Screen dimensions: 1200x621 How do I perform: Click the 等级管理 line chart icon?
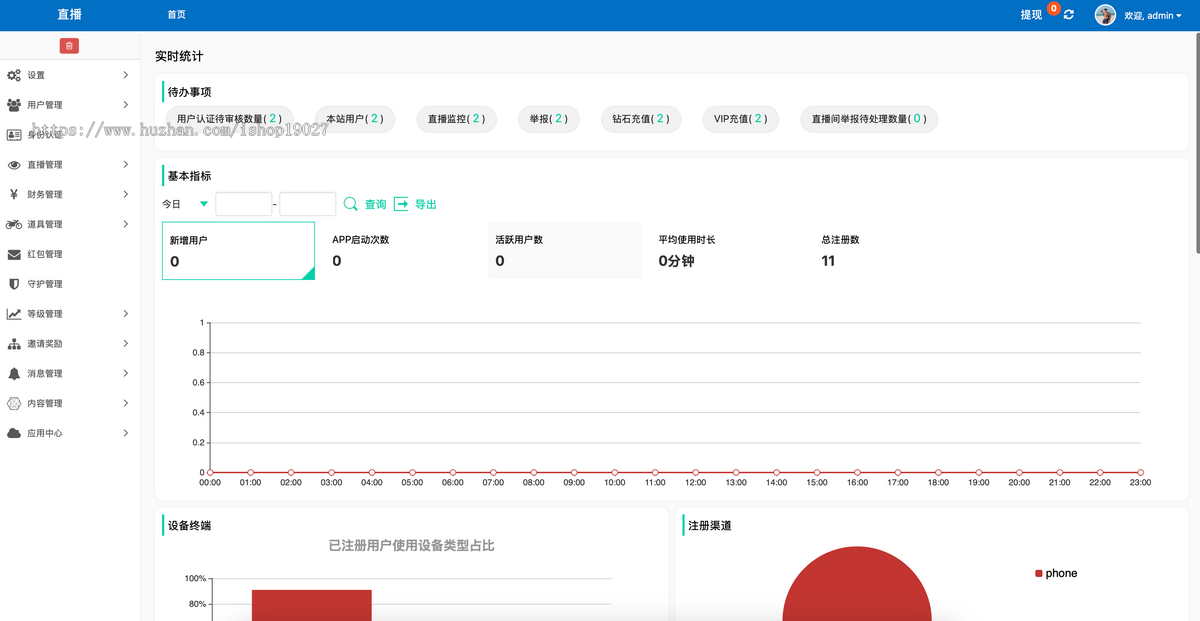[x=14, y=314]
